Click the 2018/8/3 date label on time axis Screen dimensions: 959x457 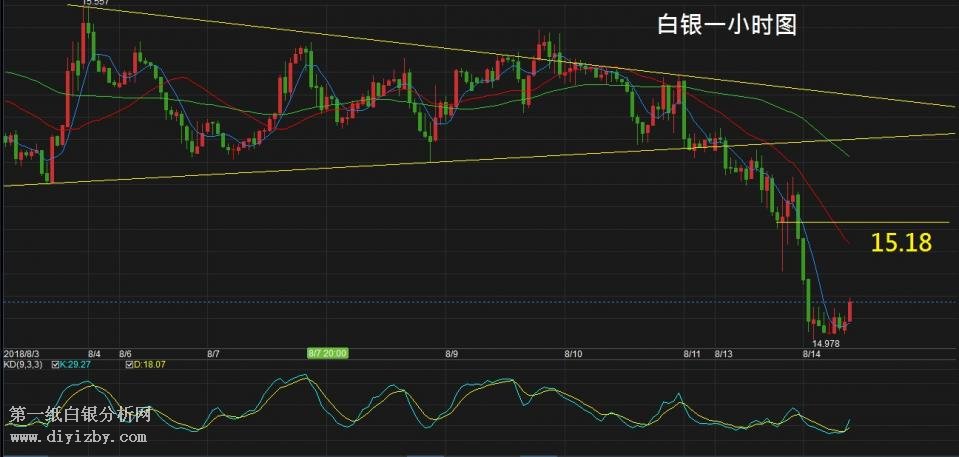pos(21,354)
